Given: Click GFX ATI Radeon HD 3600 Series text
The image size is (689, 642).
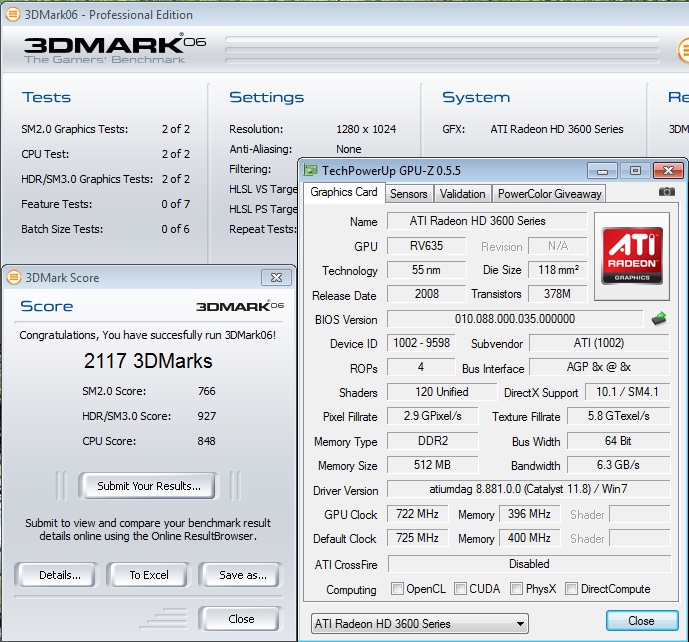Looking at the screenshot, I should [x=557, y=129].
